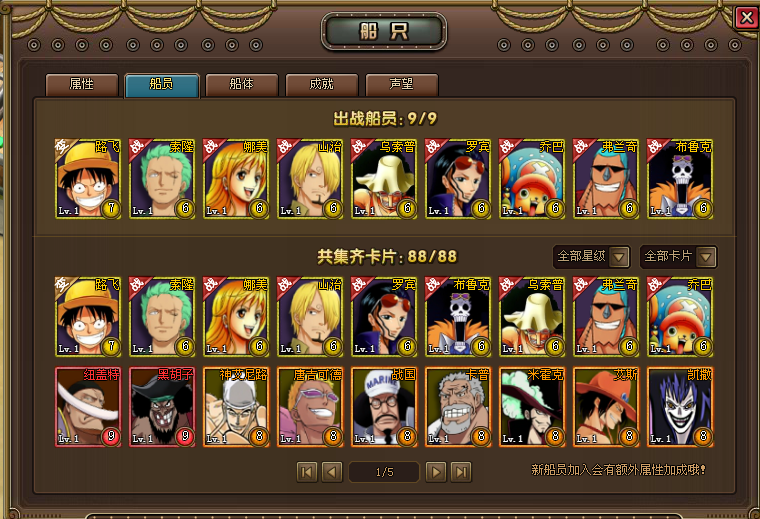Go to the next page arrow

(x=436, y=472)
